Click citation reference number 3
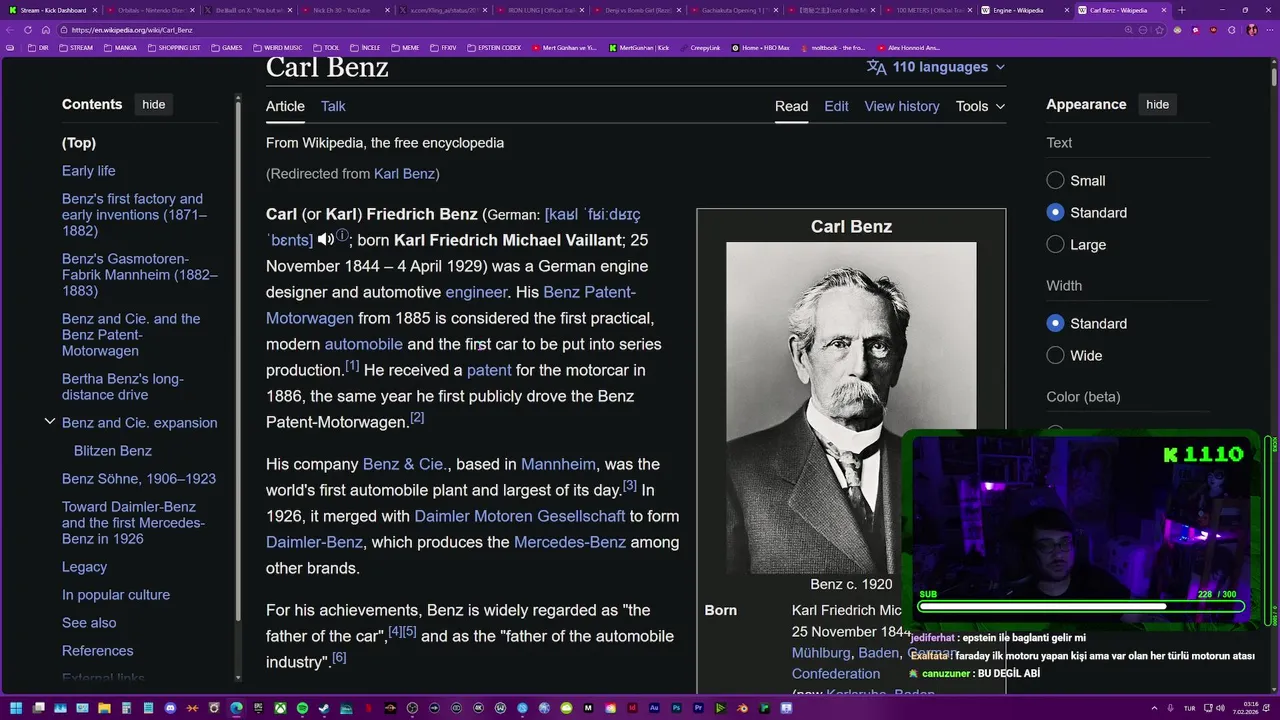This screenshot has width=1280, height=720. [630, 485]
